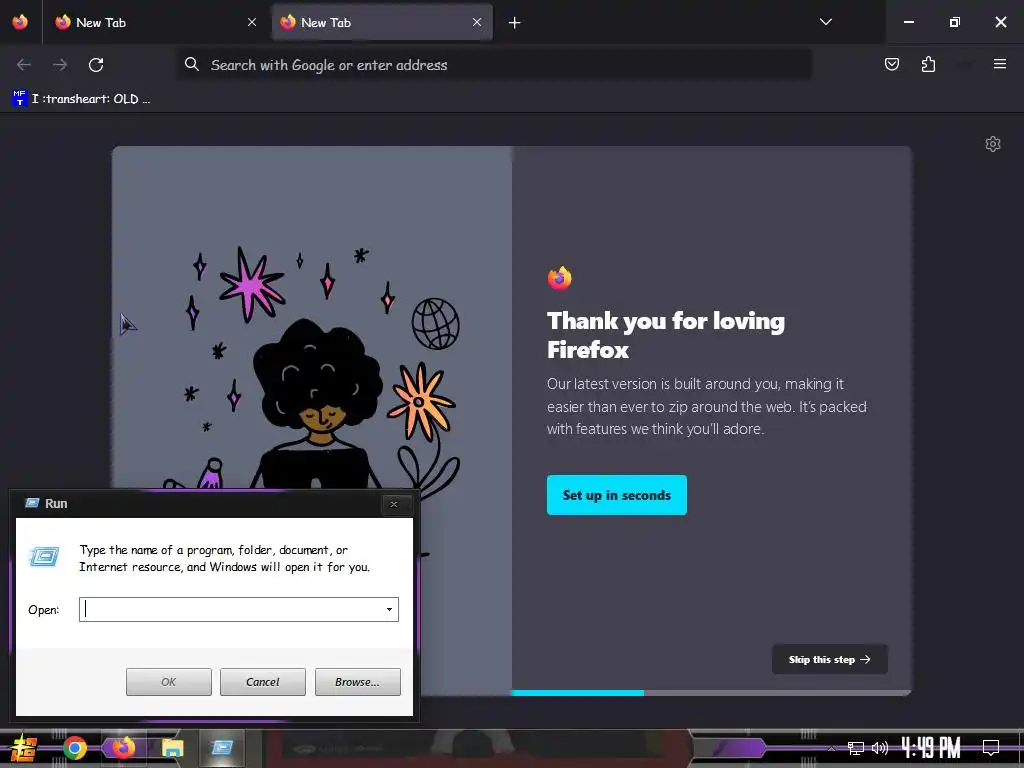The height and width of the screenshot is (768, 1024).
Task: Click the Firefox View icon left of the tabs
Action: click(x=20, y=22)
